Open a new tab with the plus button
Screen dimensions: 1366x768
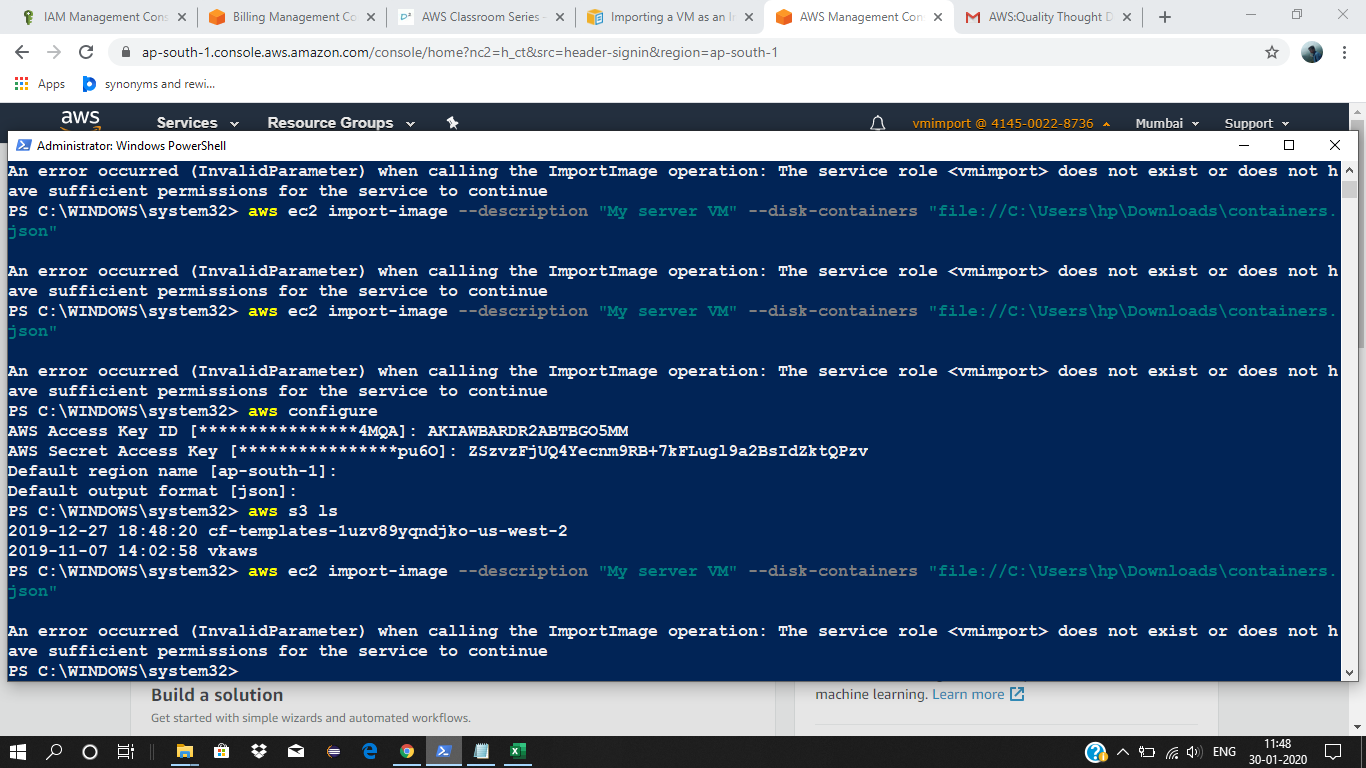(x=1162, y=16)
